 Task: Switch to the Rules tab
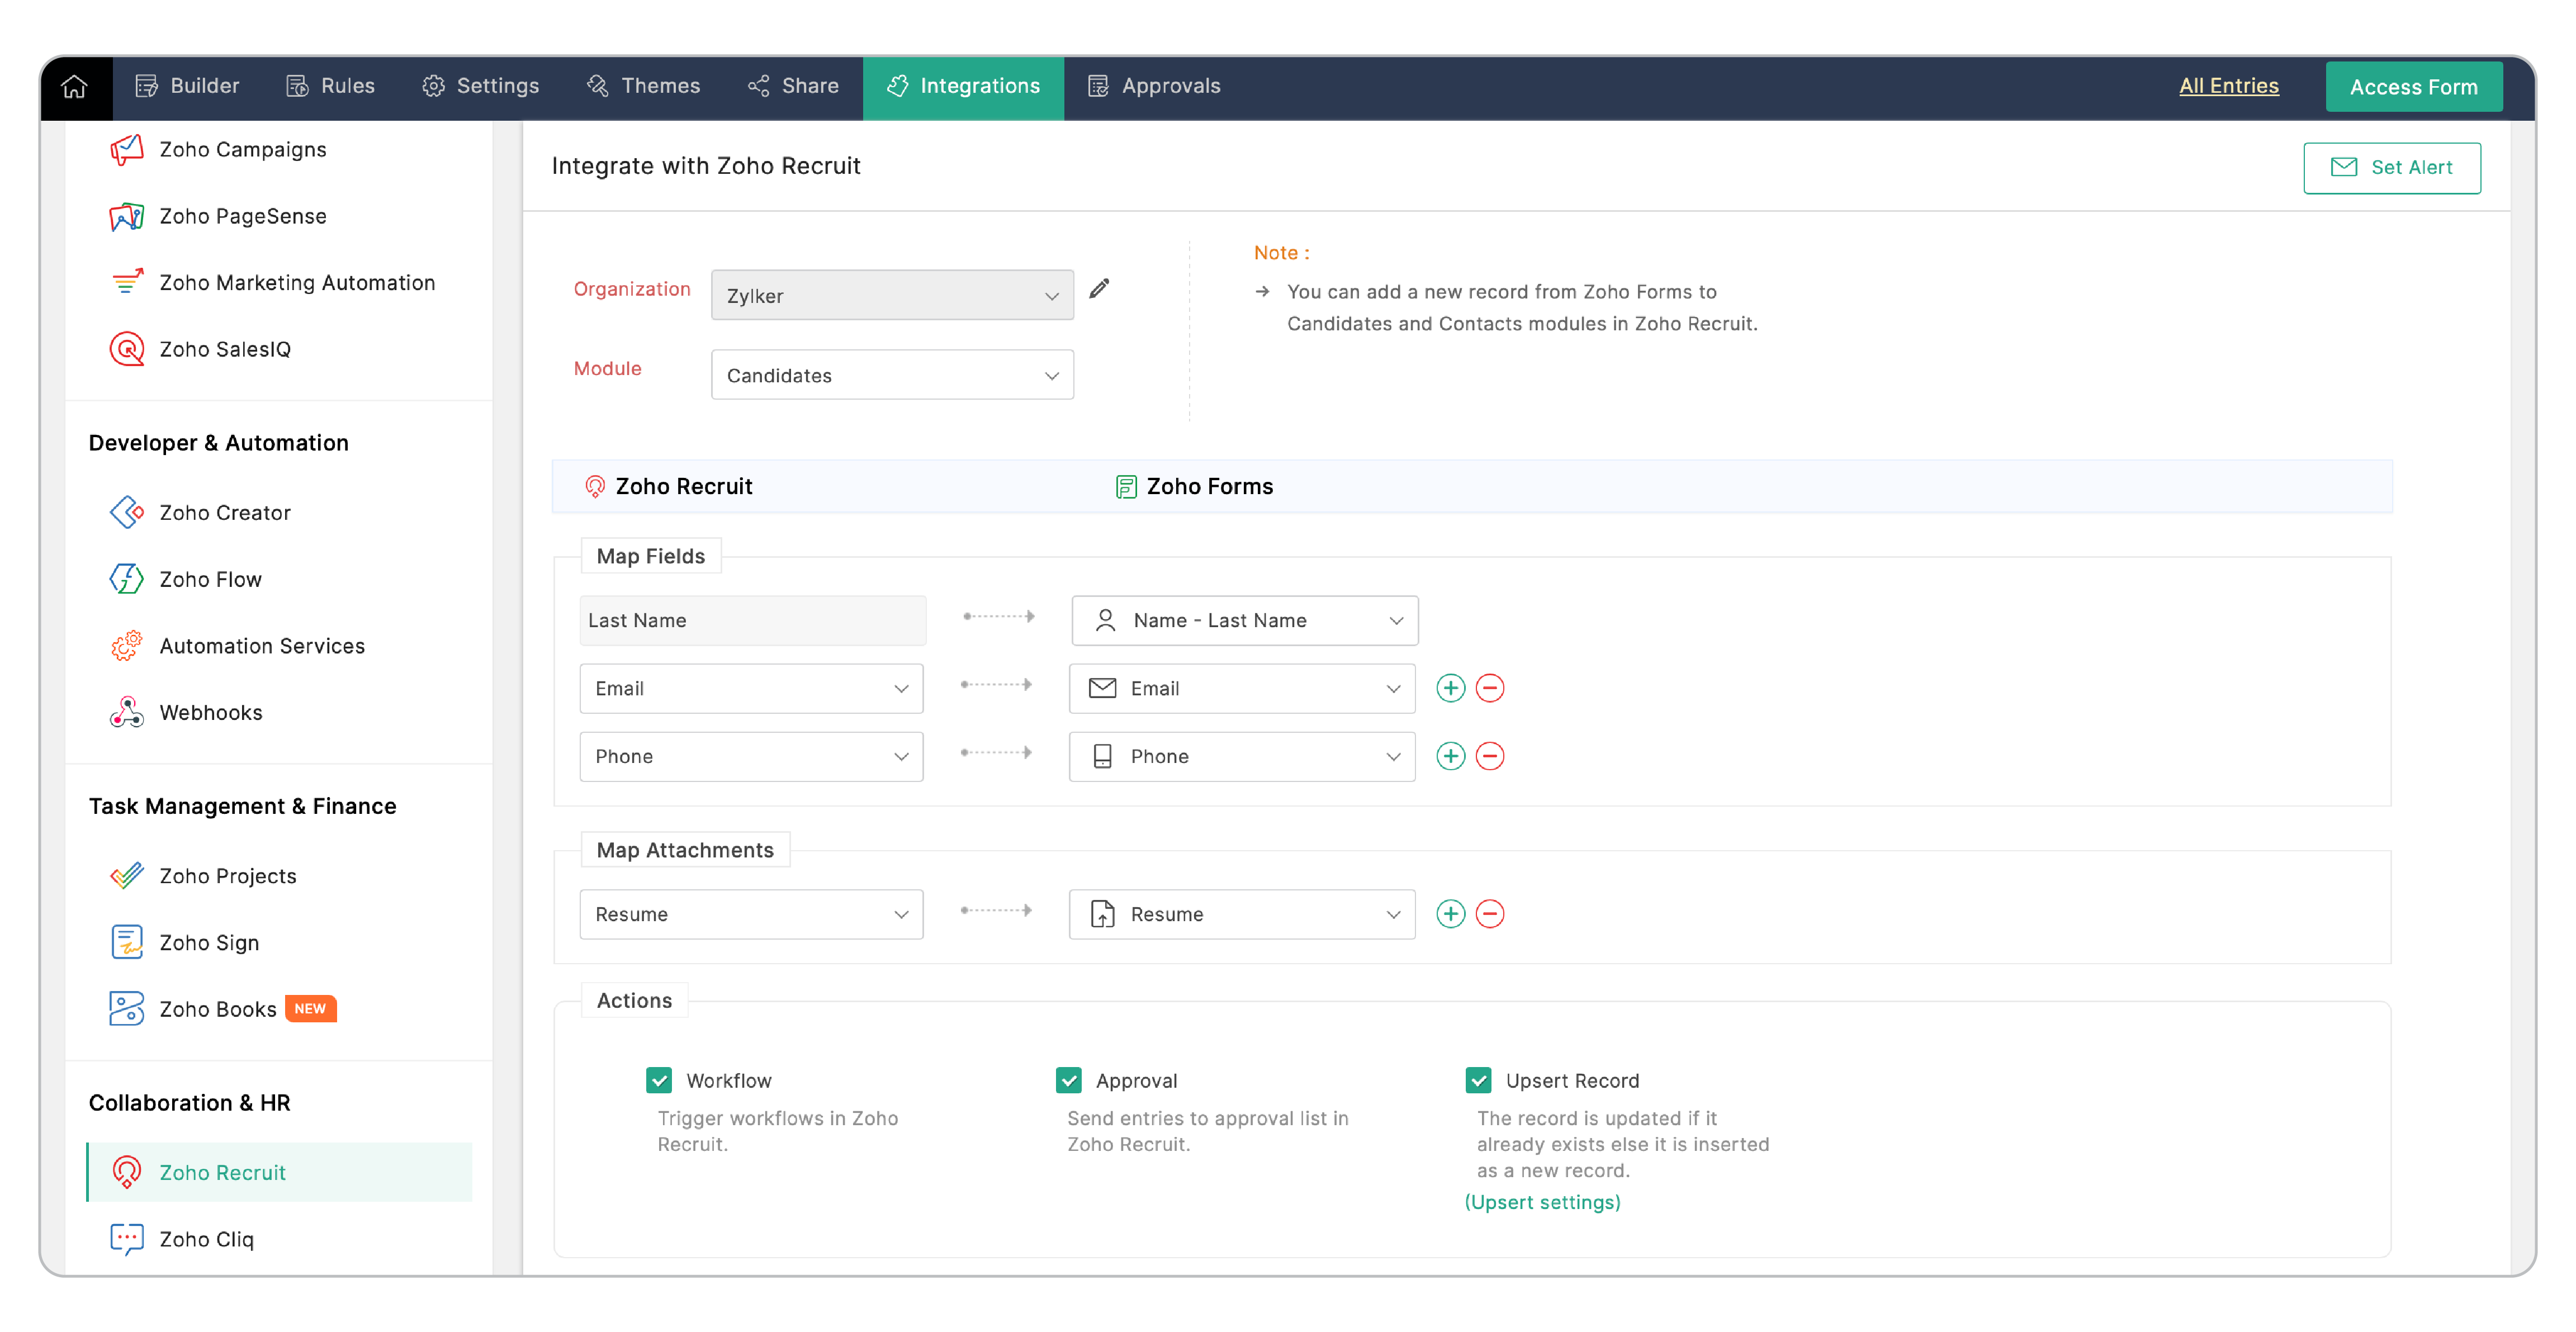pos(330,86)
